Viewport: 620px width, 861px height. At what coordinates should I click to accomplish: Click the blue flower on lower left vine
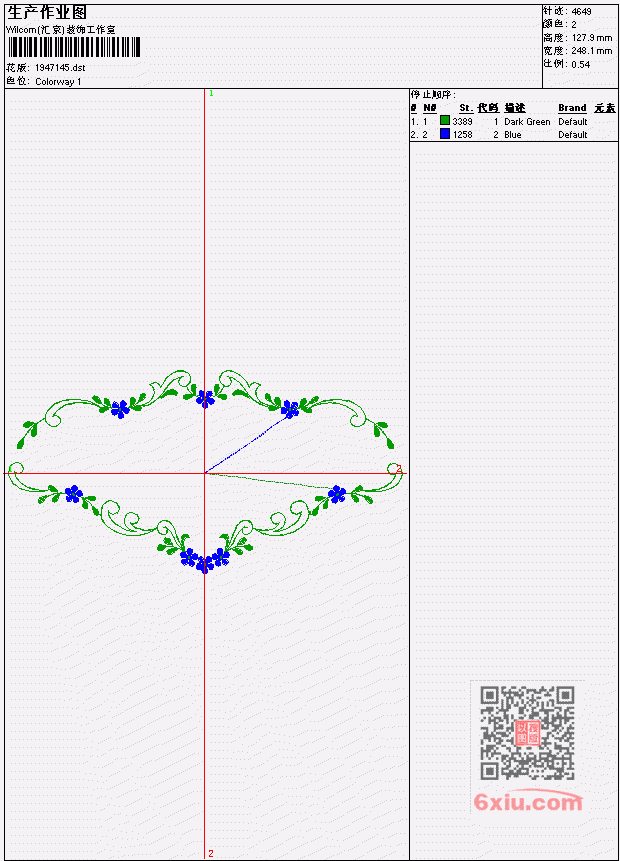[x=73, y=494]
